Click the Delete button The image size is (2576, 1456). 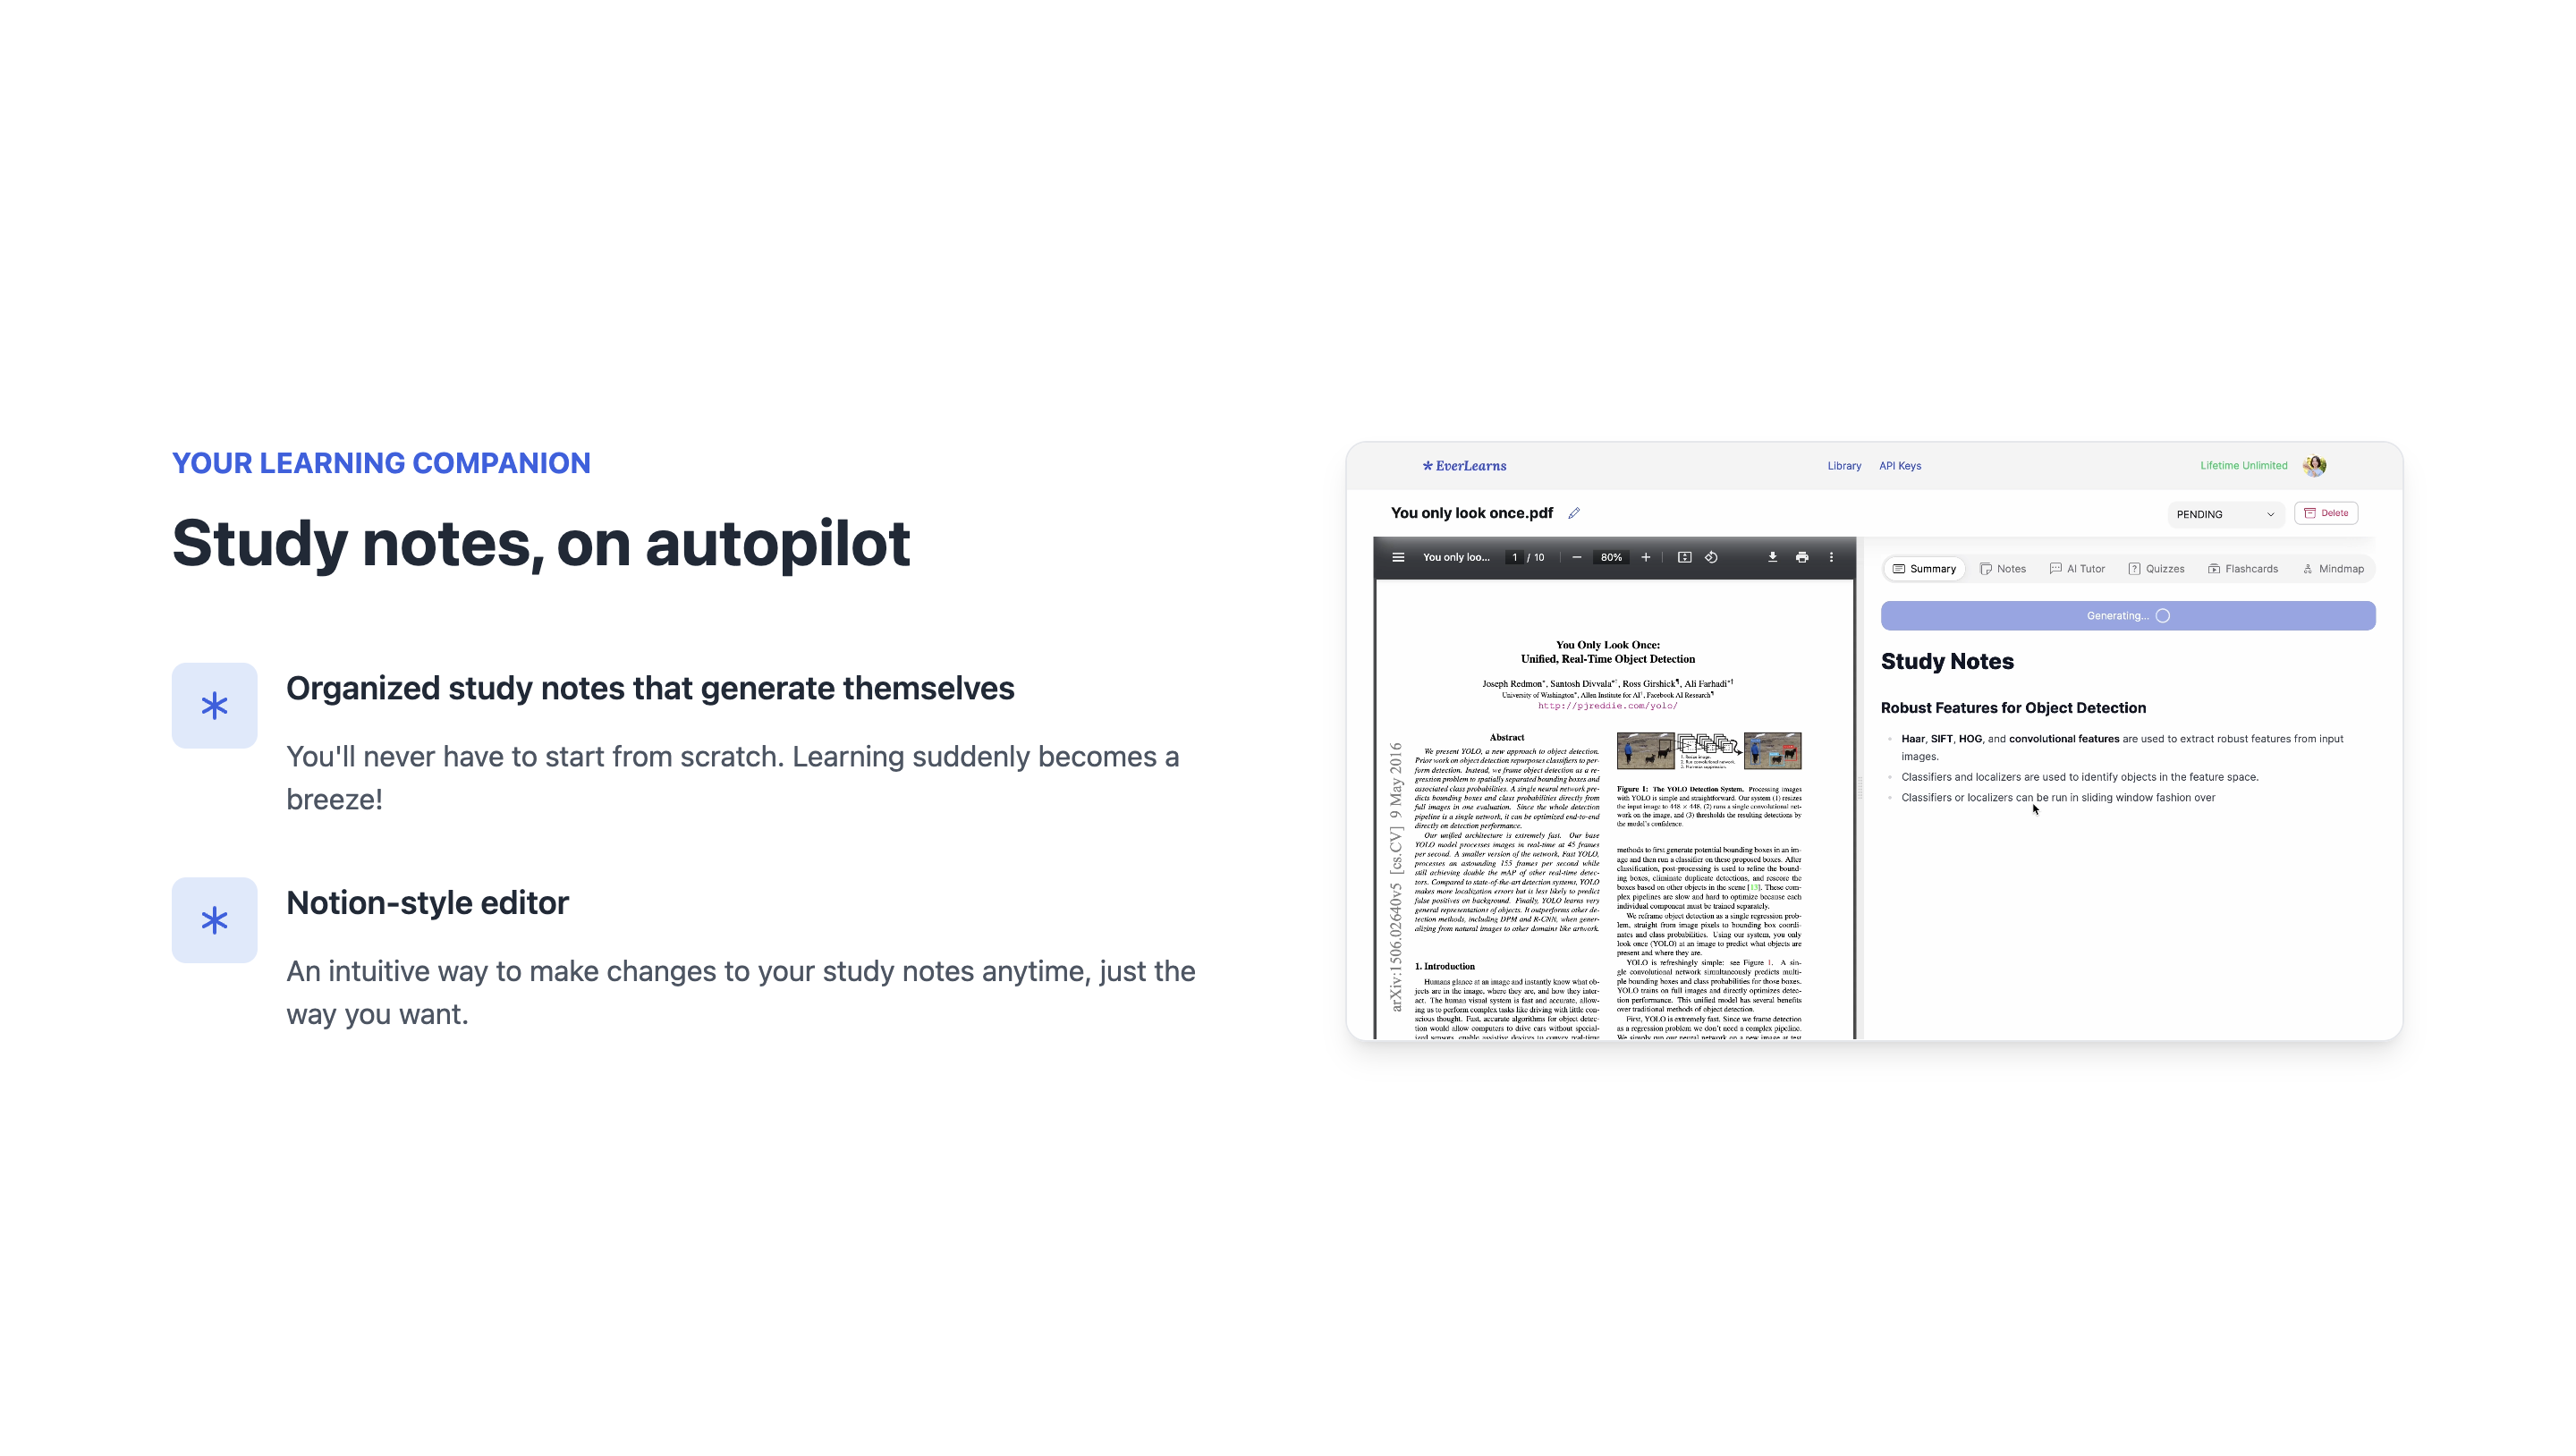2326,513
